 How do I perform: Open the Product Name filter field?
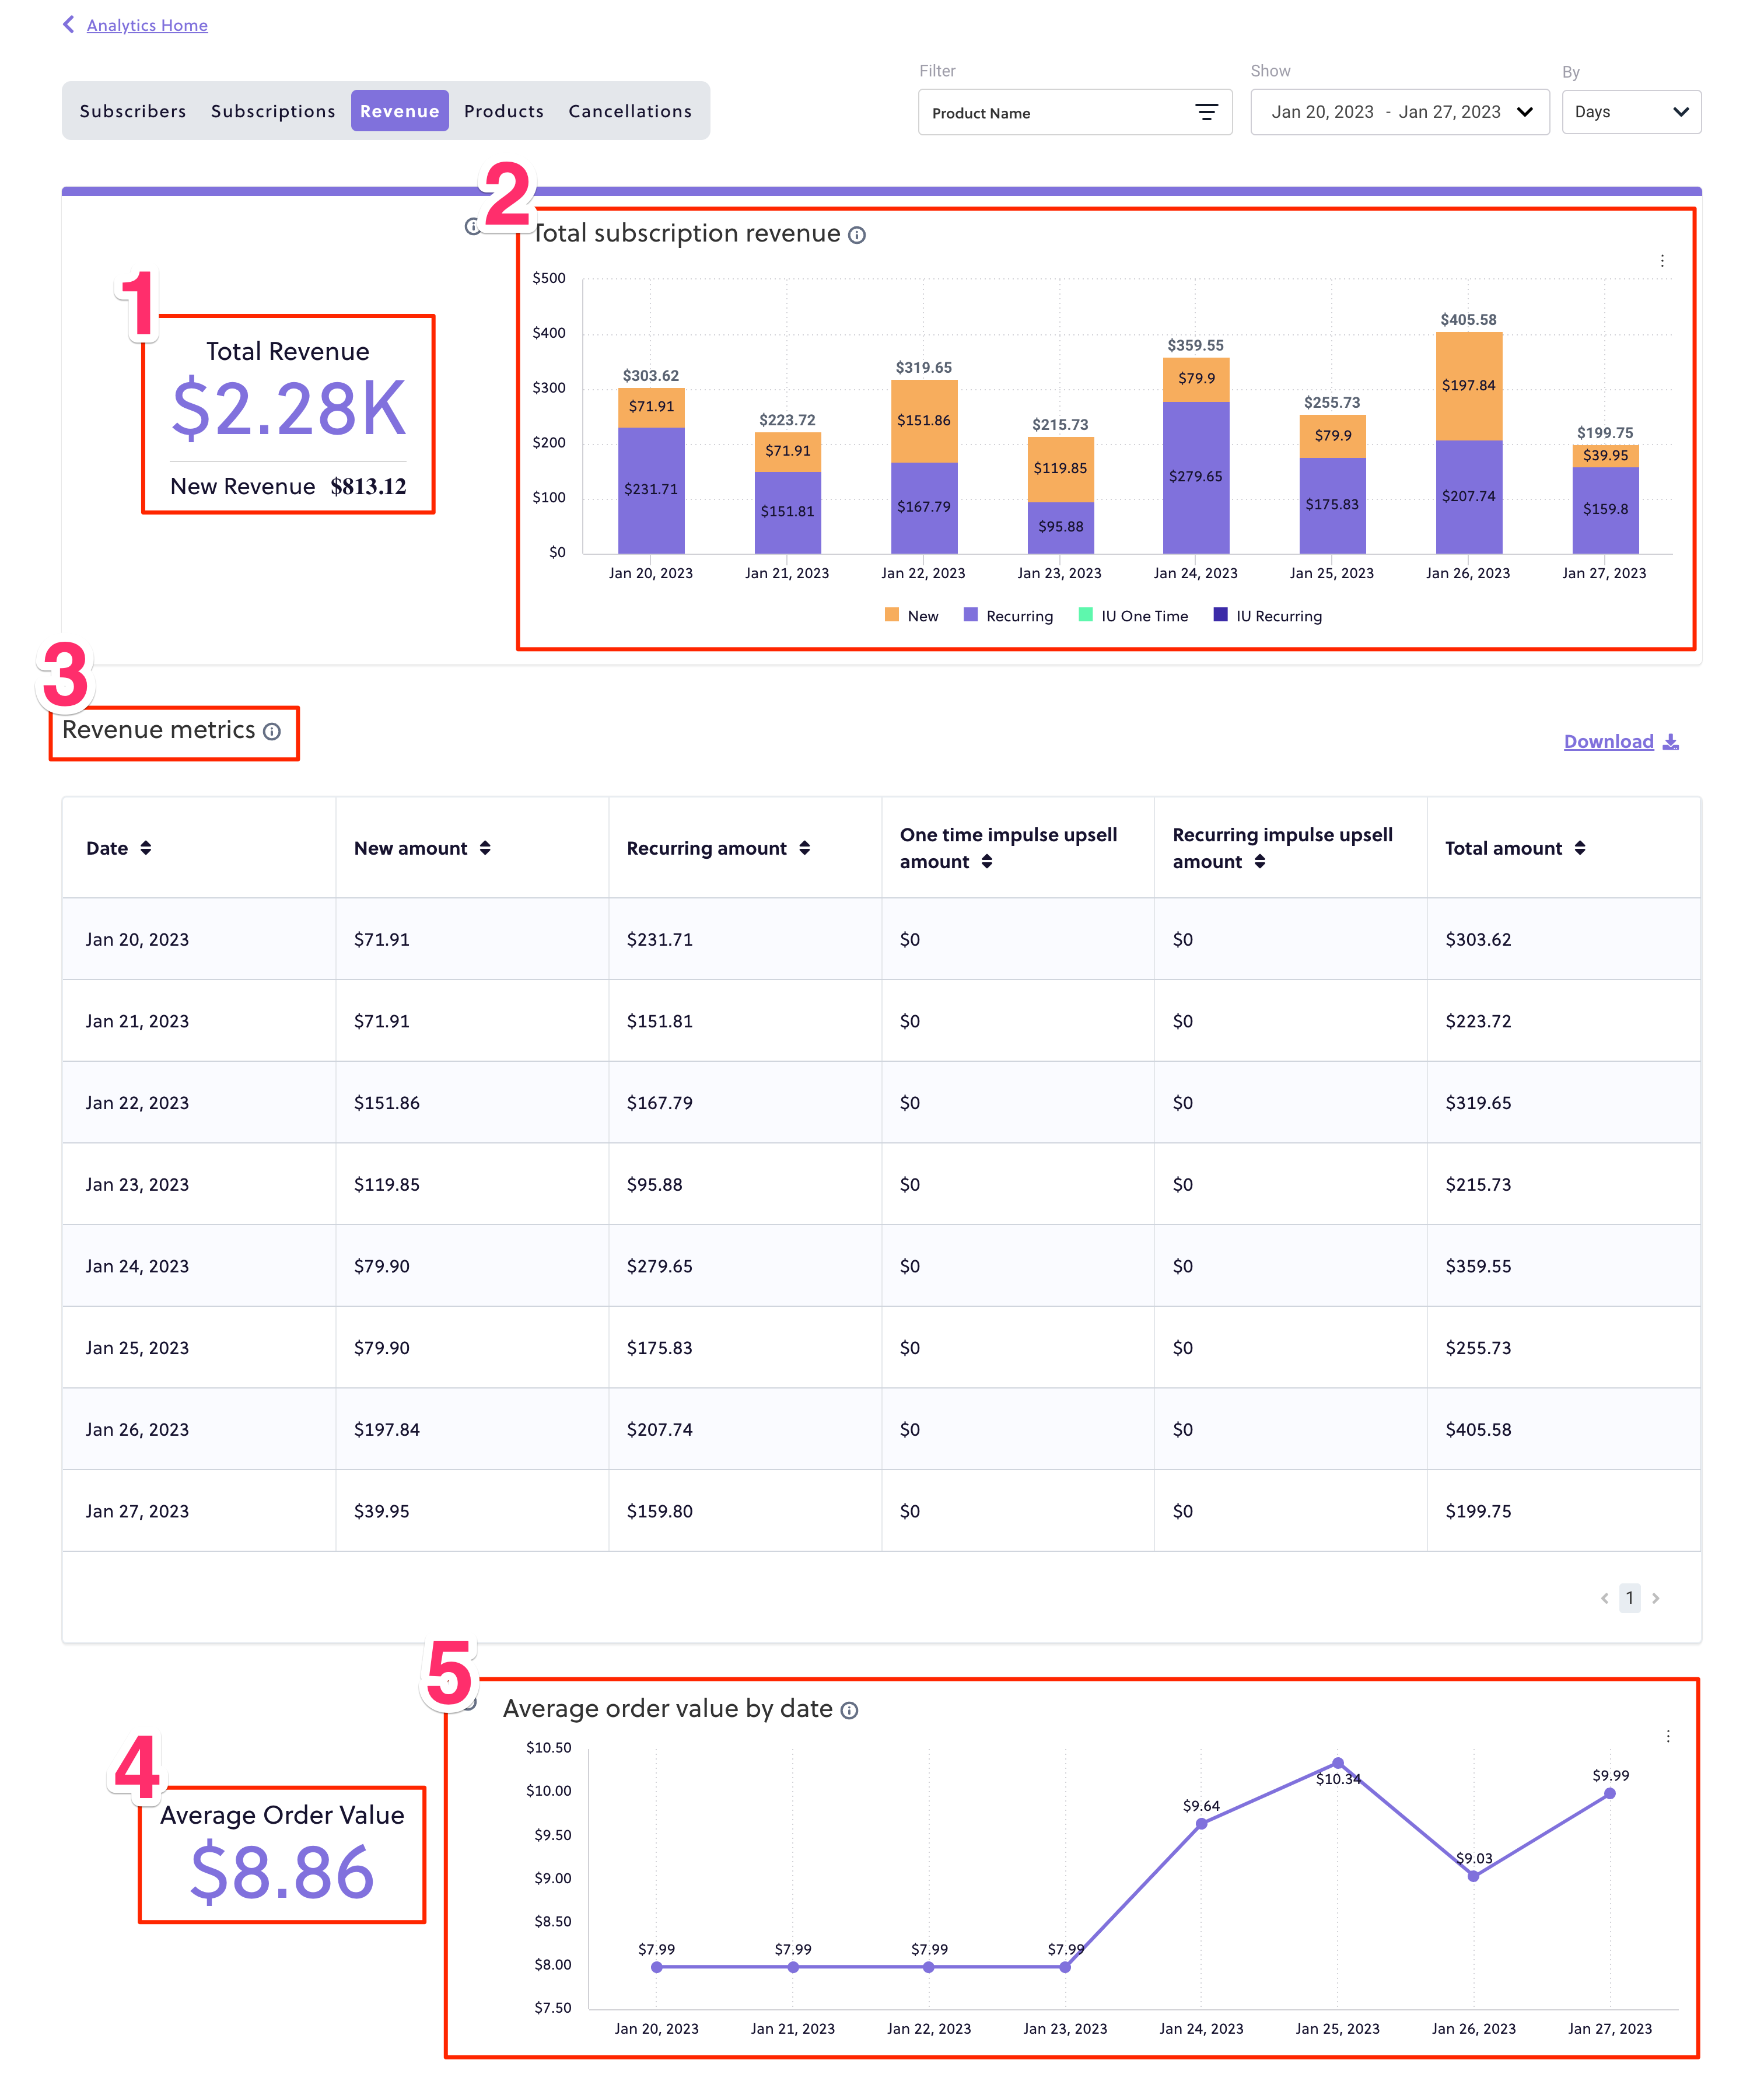coord(1060,112)
